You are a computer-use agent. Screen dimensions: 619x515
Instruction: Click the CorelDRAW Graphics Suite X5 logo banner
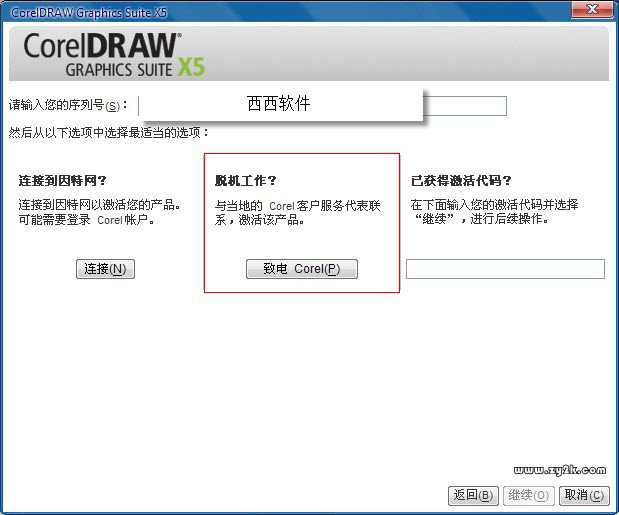click(309, 54)
